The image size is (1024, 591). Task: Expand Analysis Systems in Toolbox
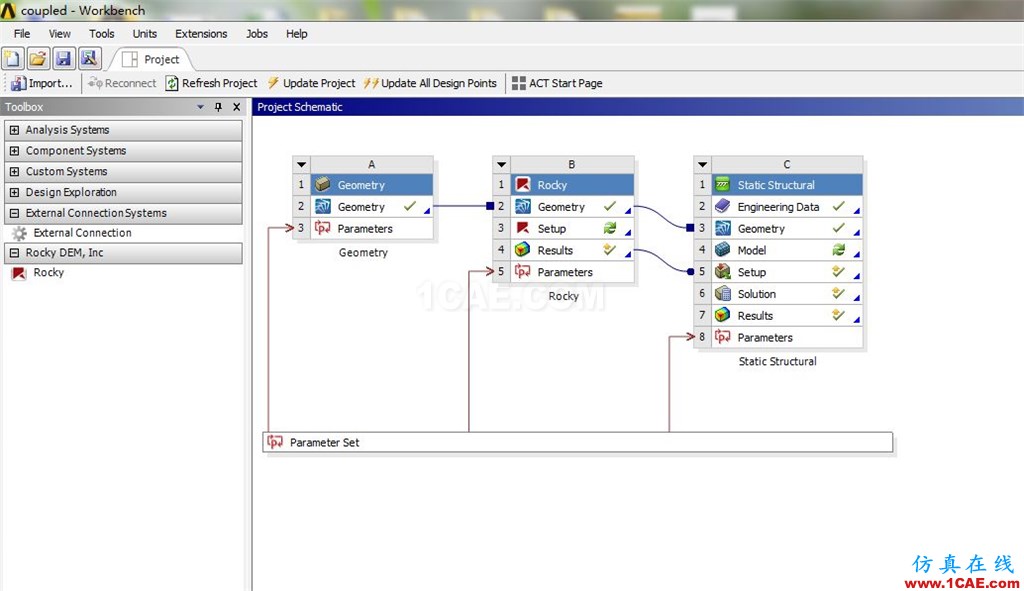coord(14,130)
